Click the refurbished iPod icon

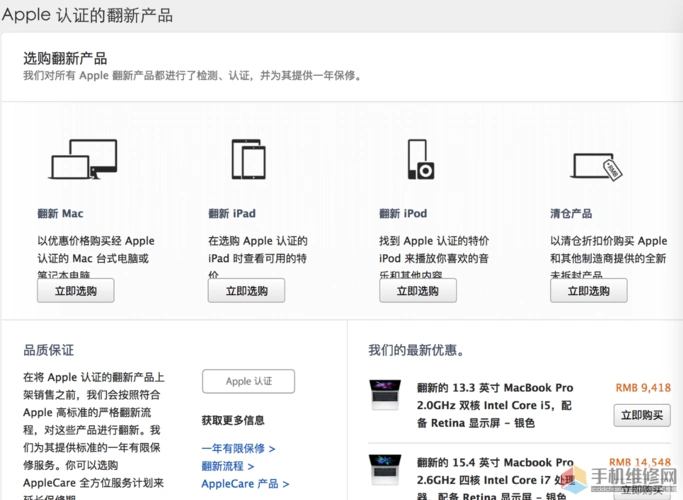421,159
